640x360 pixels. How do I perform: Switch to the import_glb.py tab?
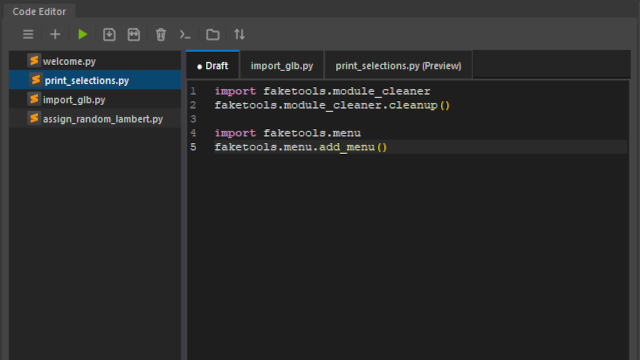pos(282,65)
